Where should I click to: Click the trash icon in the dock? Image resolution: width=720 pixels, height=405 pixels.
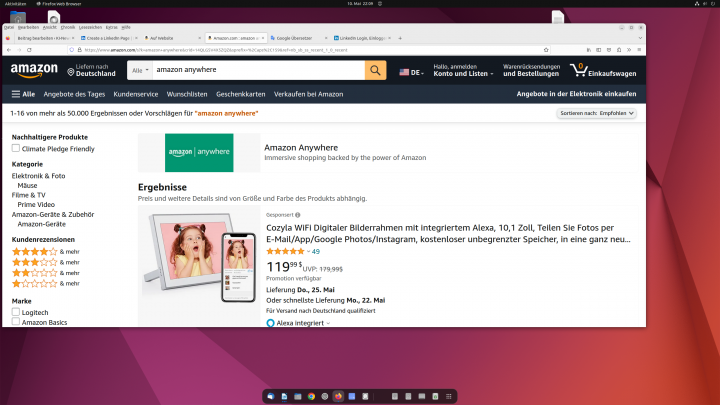click(x=435, y=396)
